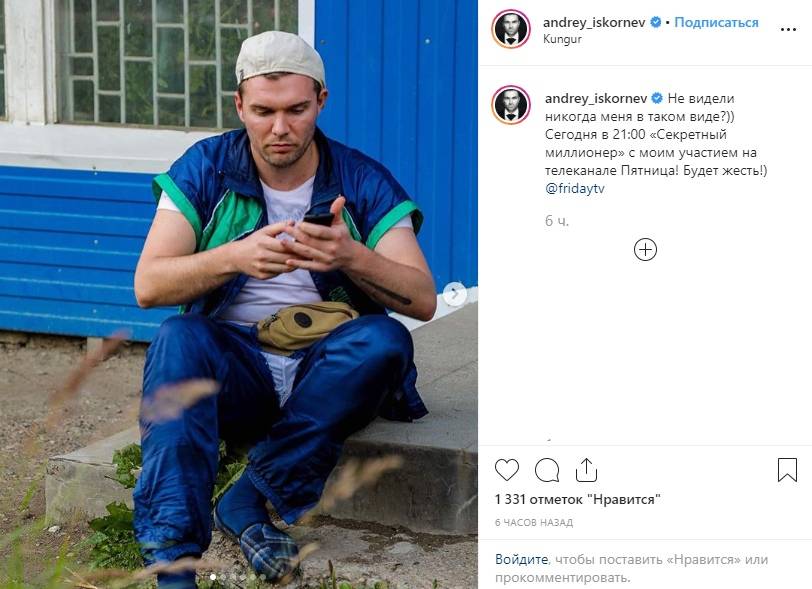Follow via Подписаться link
Screen dimensions: 812x589
[x=716, y=22]
